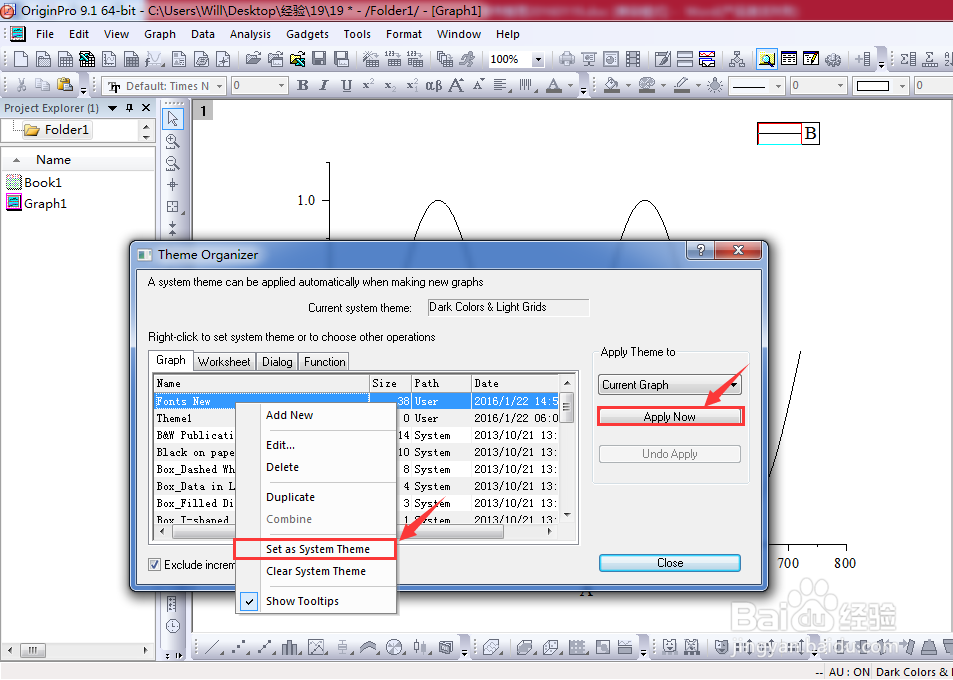Click the light bulb toolbar icon
Viewport: 953px width, 680px height.
coord(715,86)
